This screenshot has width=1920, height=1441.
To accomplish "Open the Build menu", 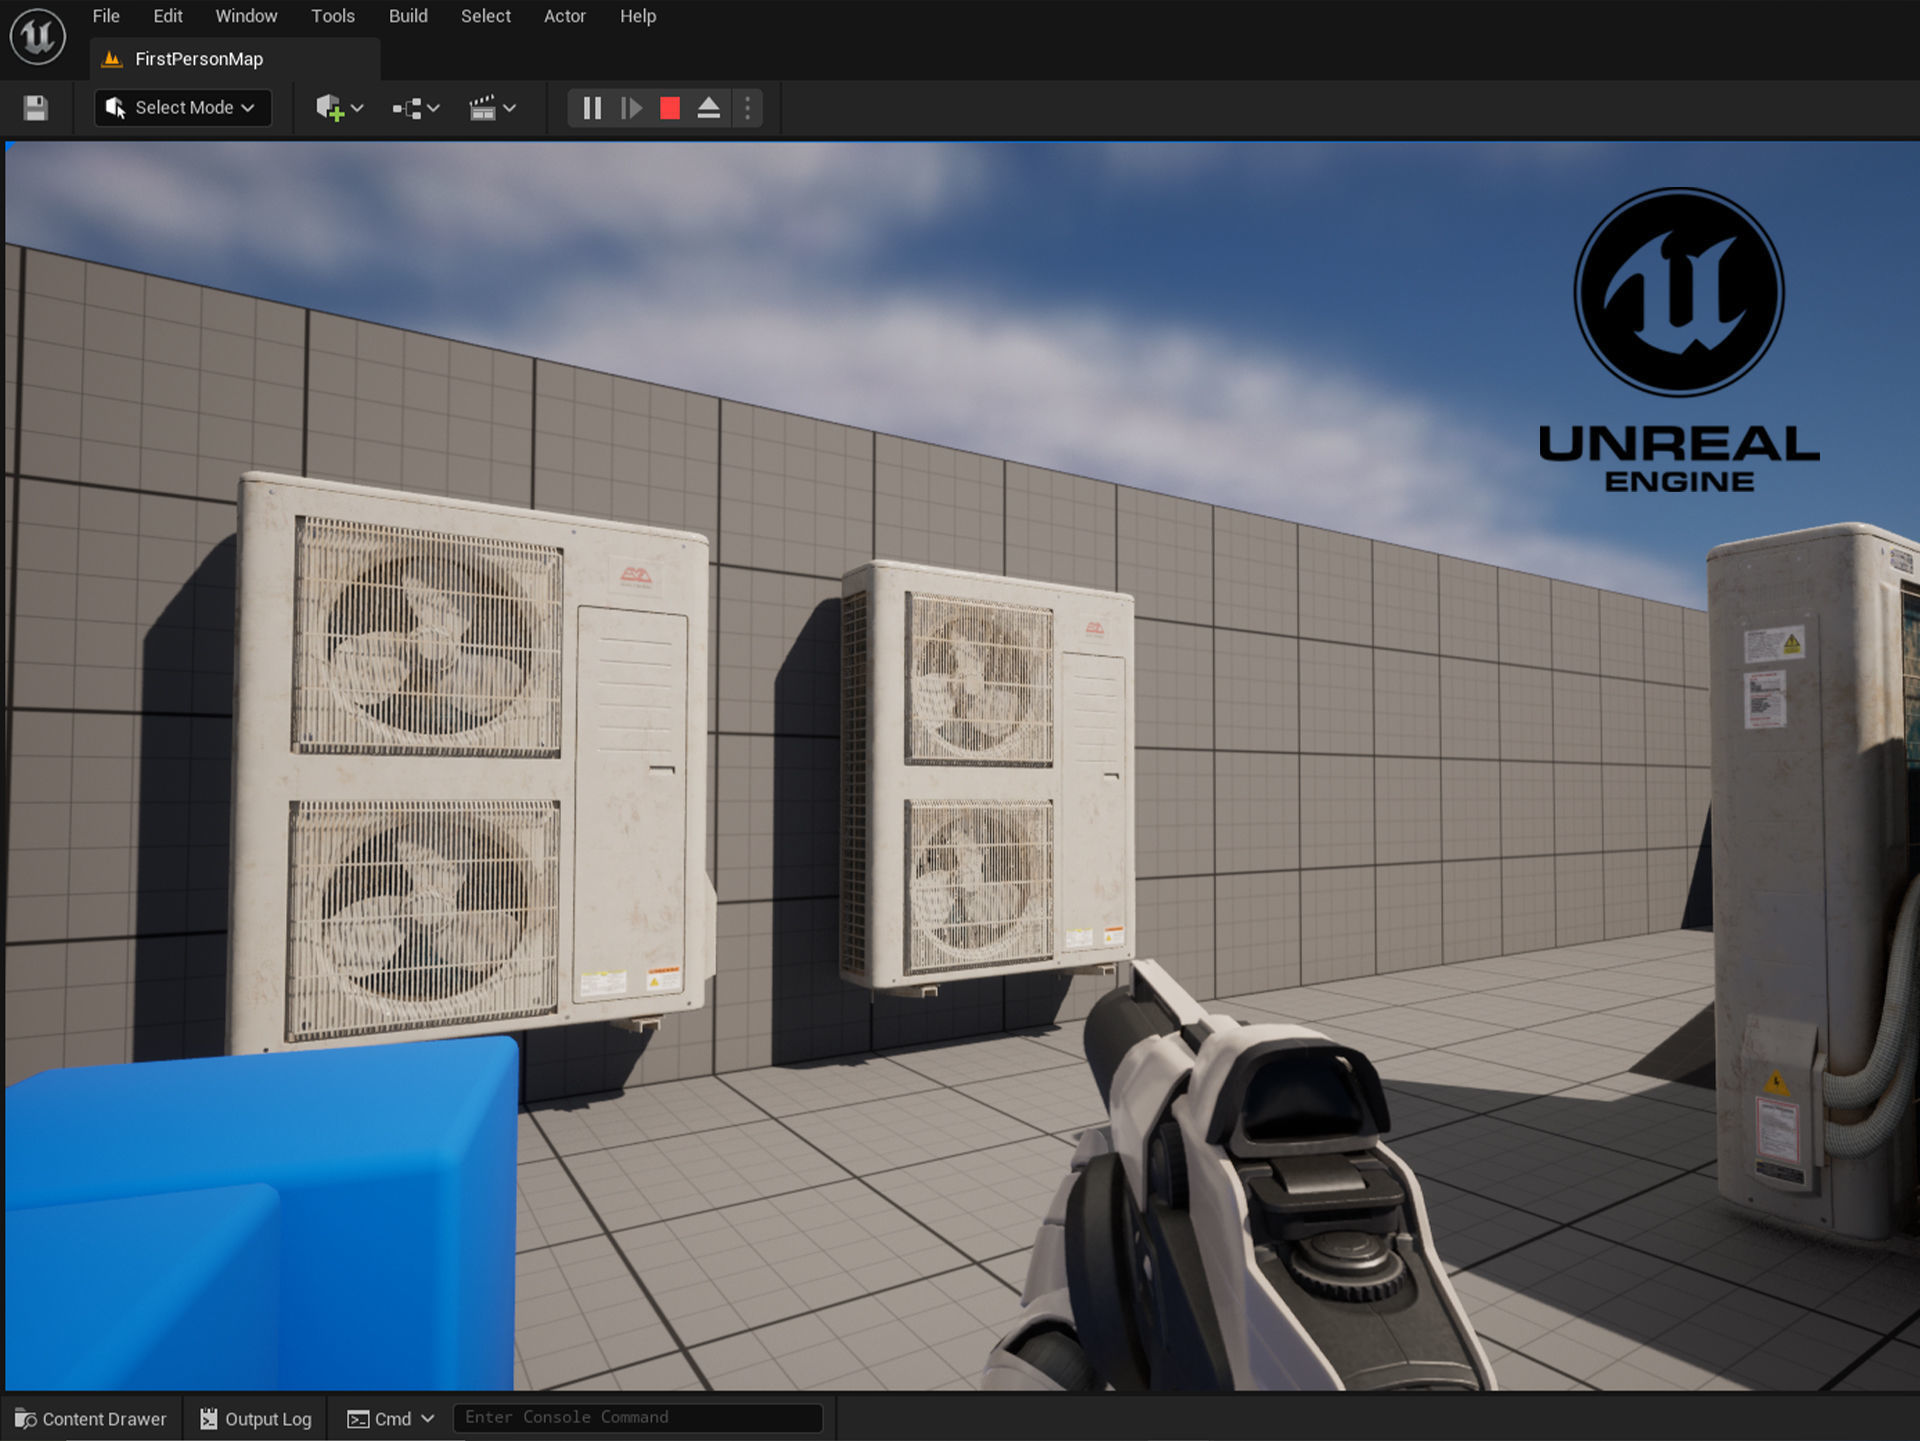I will pos(408,16).
